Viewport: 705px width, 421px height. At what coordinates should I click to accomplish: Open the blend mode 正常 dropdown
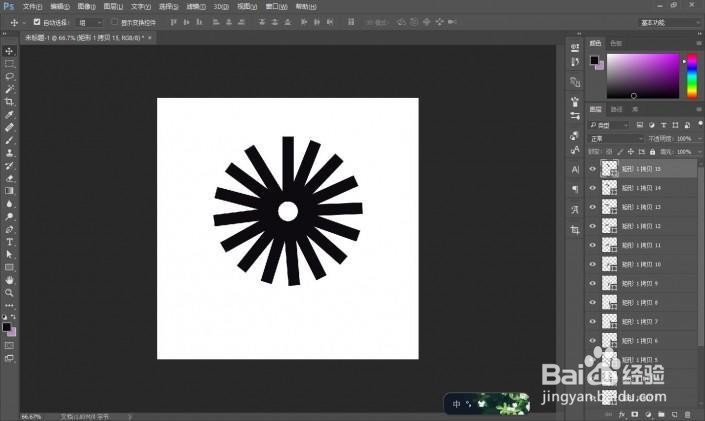point(616,139)
